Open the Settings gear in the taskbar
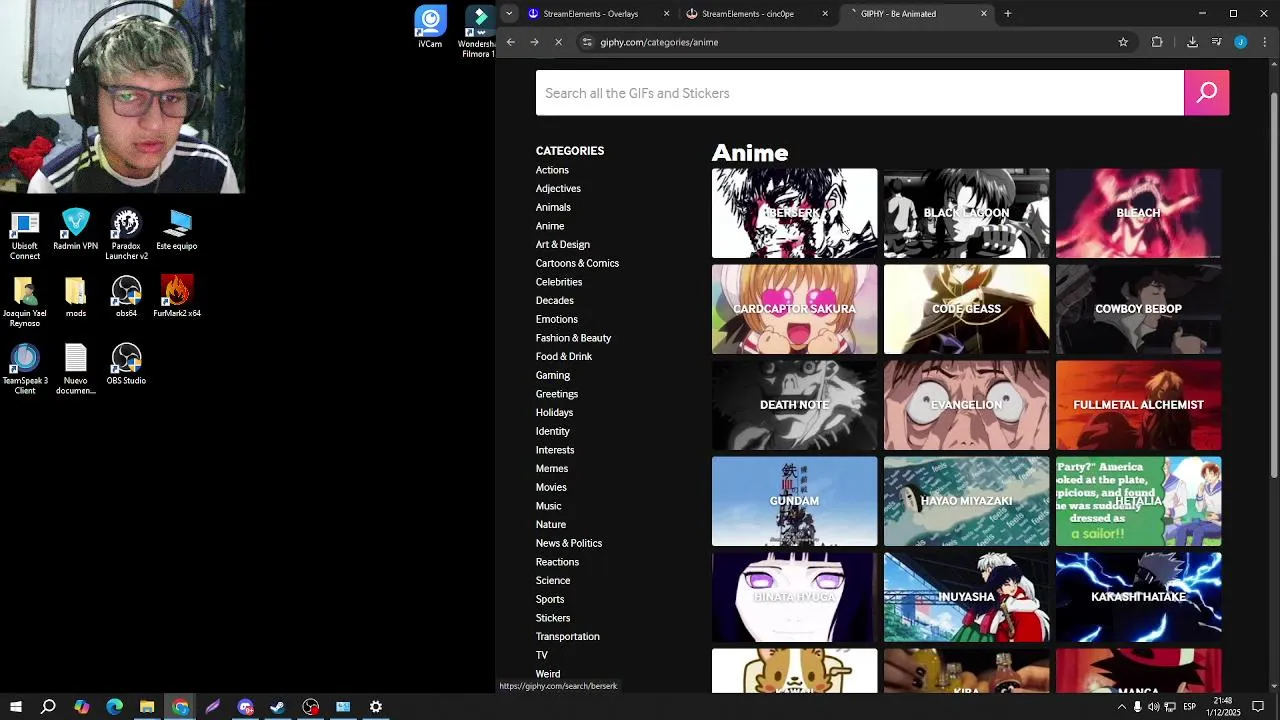 point(376,707)
